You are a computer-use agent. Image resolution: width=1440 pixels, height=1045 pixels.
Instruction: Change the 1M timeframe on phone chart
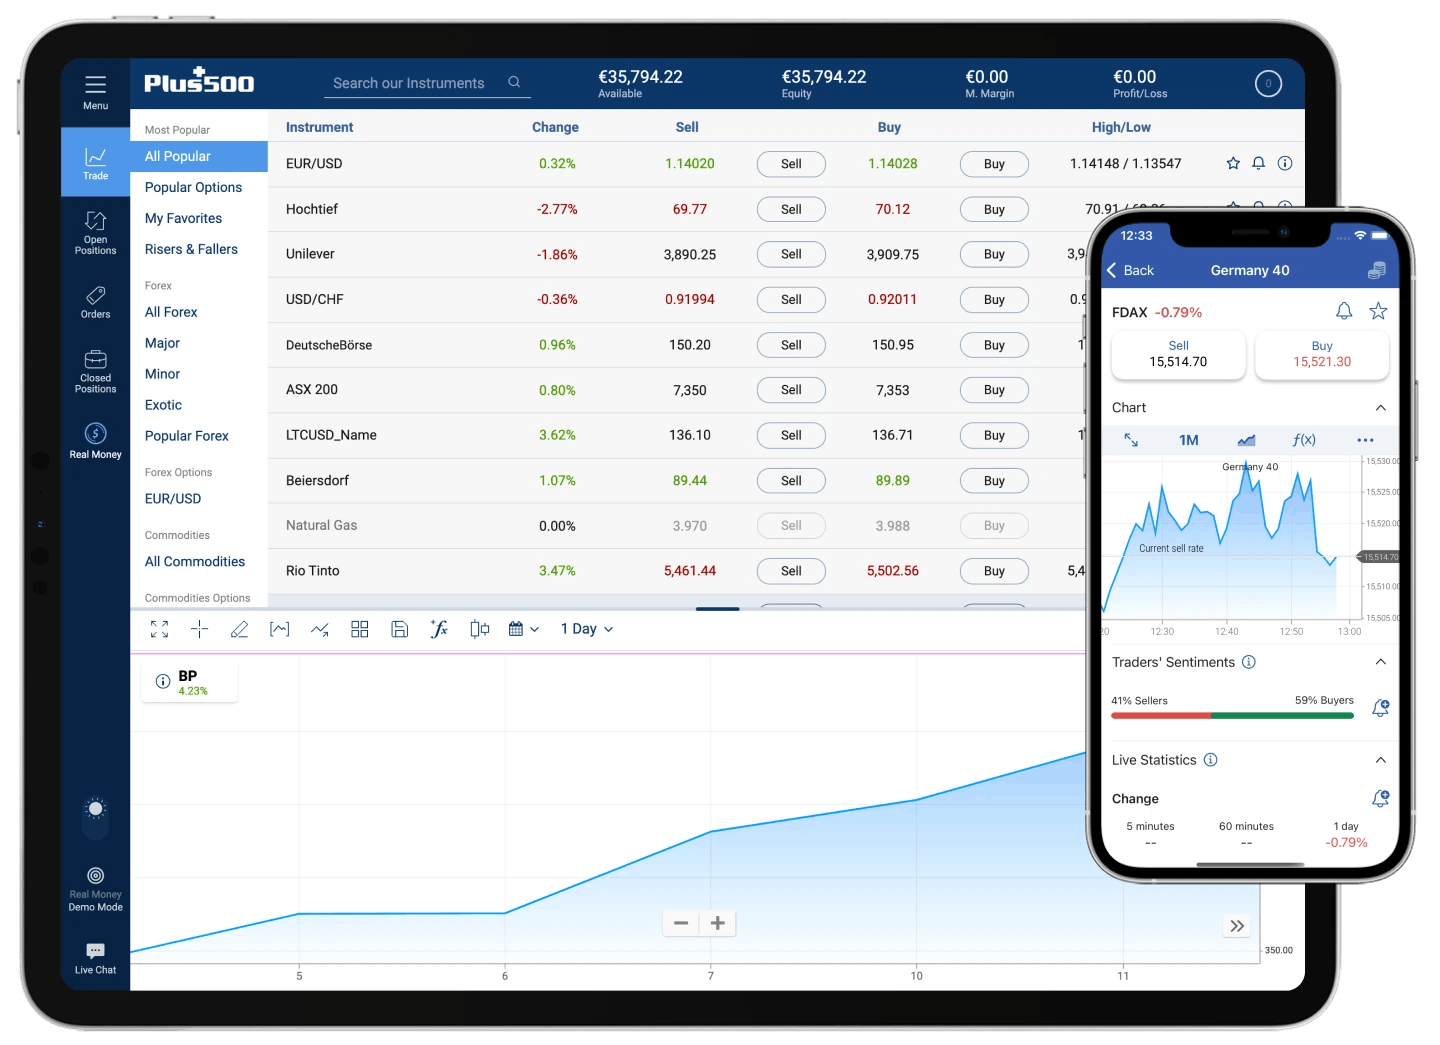tap(1188, 440)
